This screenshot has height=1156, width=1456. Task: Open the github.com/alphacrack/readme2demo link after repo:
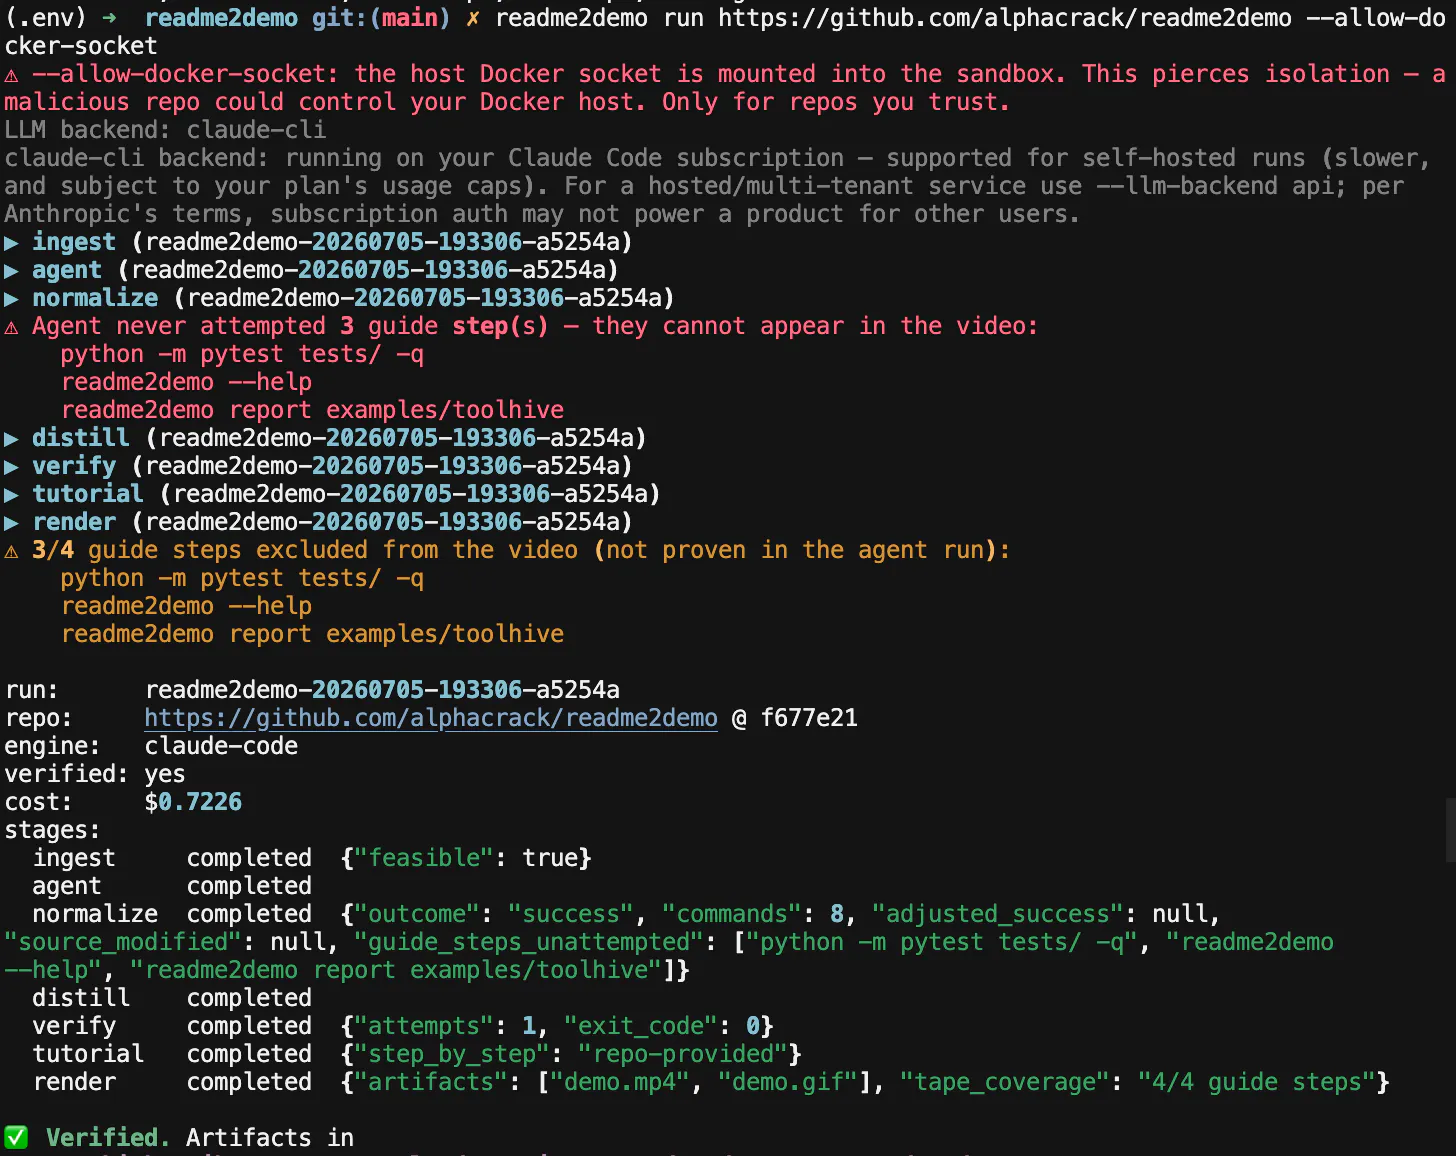(431, 718)
